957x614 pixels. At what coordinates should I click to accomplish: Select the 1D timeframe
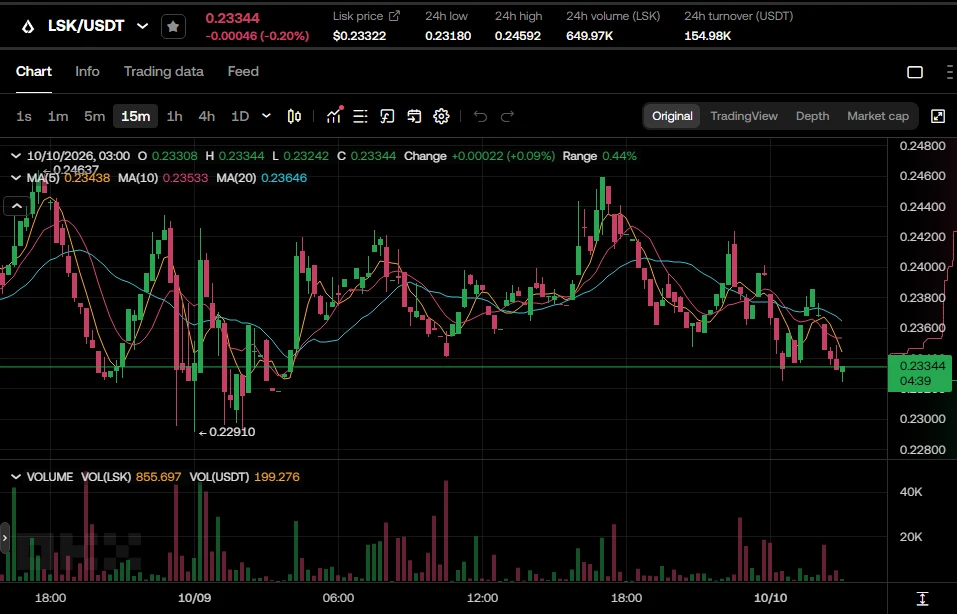[x=240, y=116]
